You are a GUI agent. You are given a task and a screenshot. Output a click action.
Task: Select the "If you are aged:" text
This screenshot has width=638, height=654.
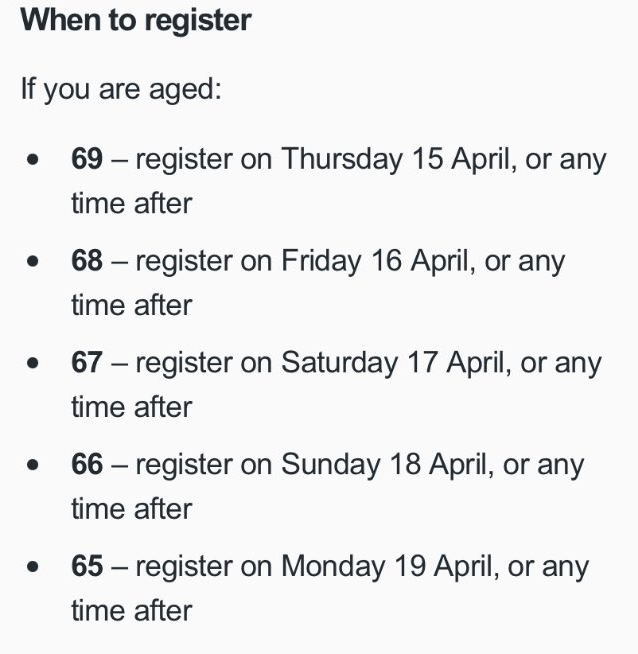[121, 89]
